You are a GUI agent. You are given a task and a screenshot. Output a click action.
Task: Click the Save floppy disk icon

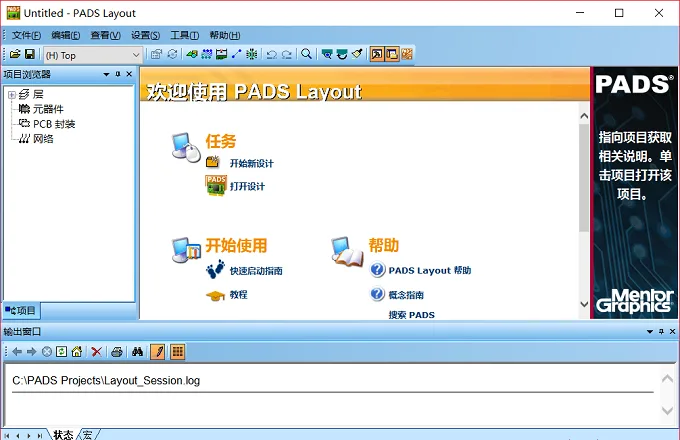click(29, 54)
